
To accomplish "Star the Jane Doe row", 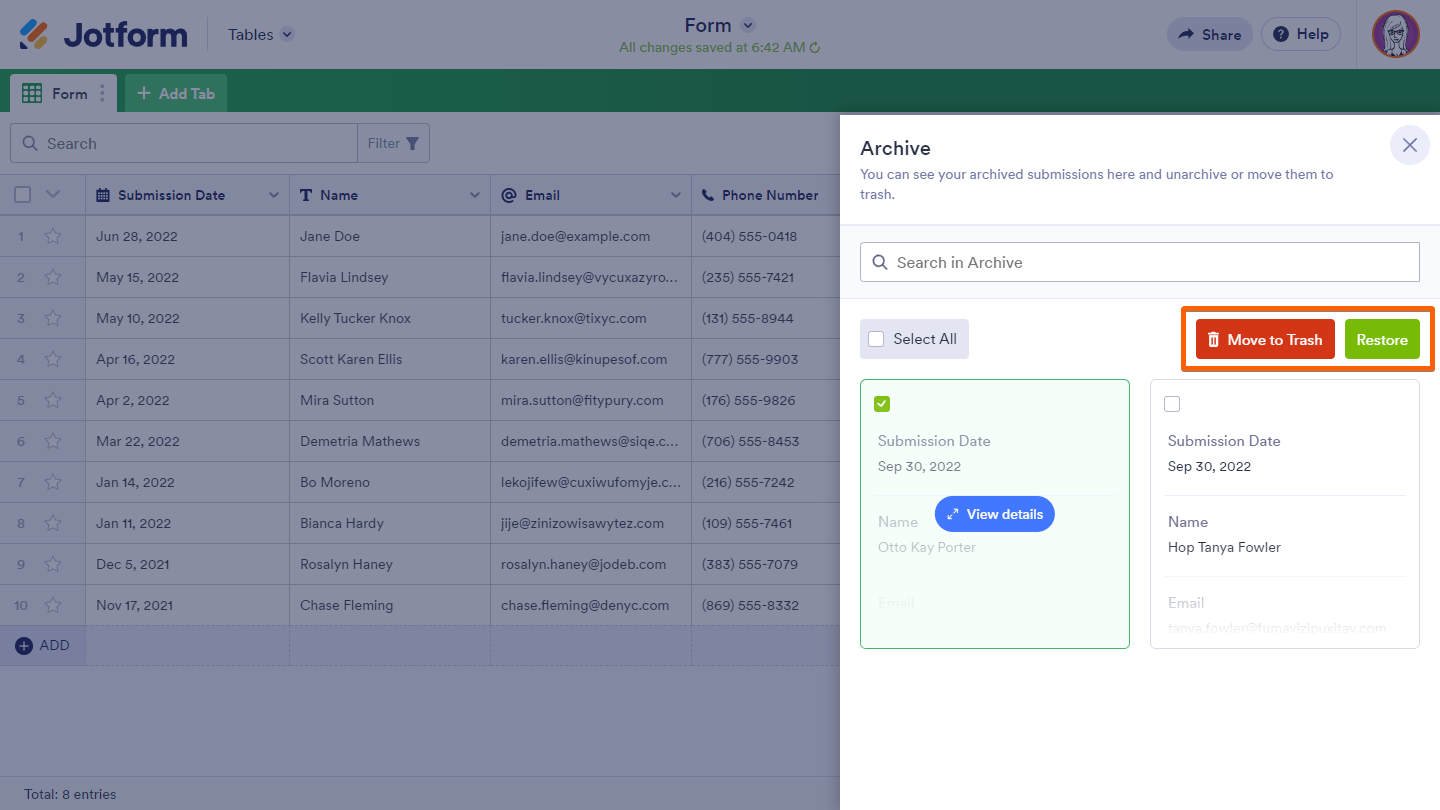I will tap(53, 236).
